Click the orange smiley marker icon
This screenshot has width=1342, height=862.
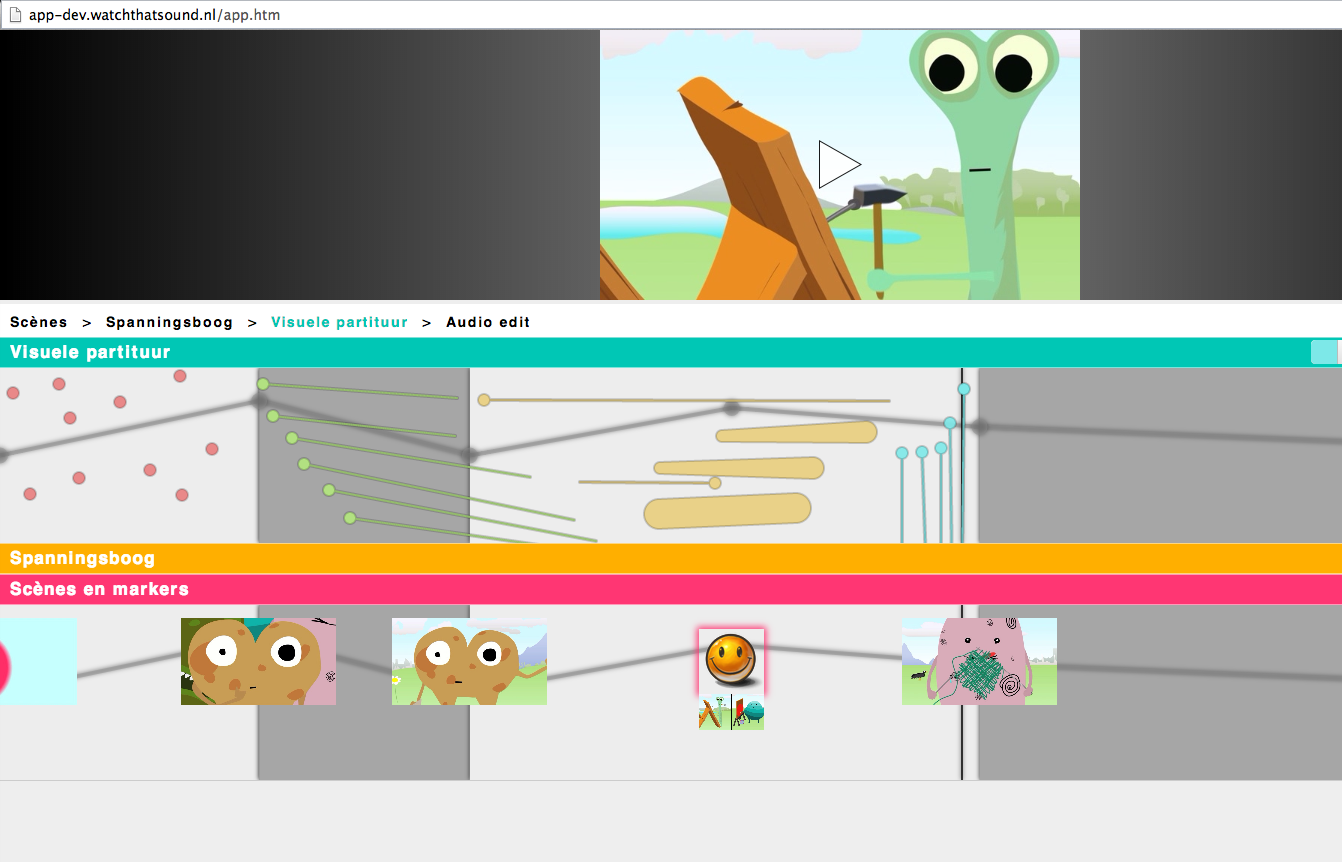pos(731,659)
